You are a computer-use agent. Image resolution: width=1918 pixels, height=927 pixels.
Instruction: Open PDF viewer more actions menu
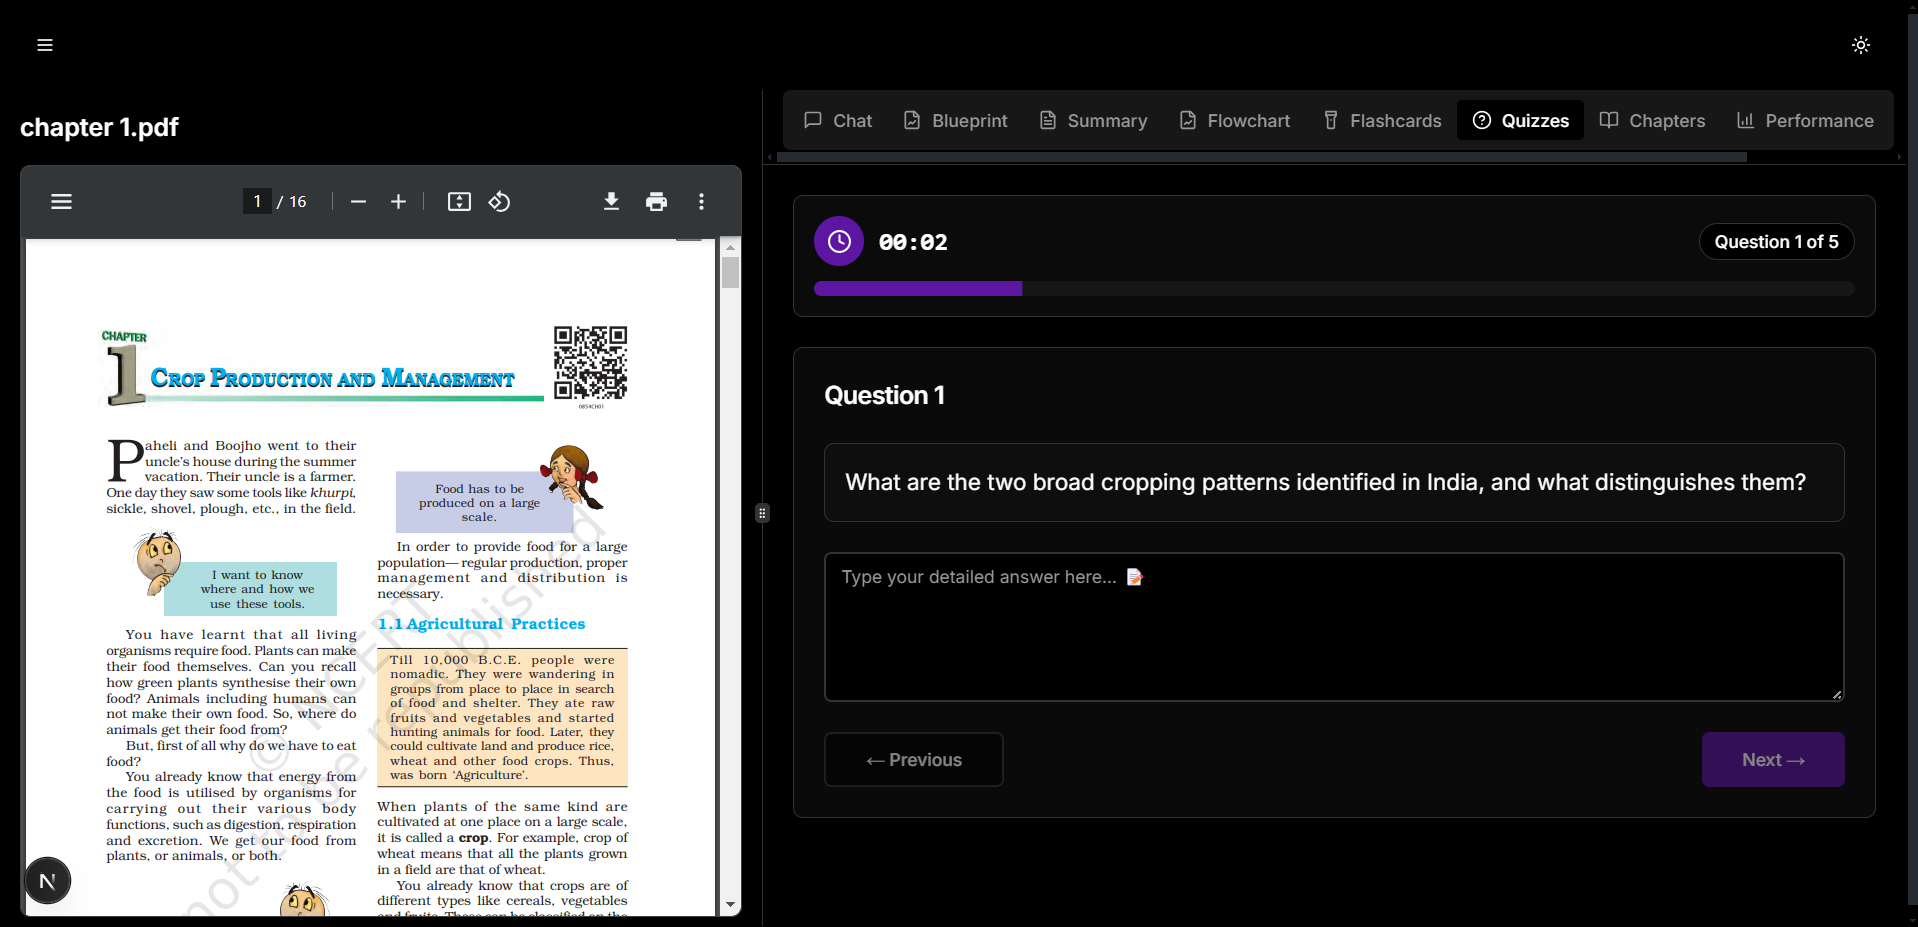[701, 202]
